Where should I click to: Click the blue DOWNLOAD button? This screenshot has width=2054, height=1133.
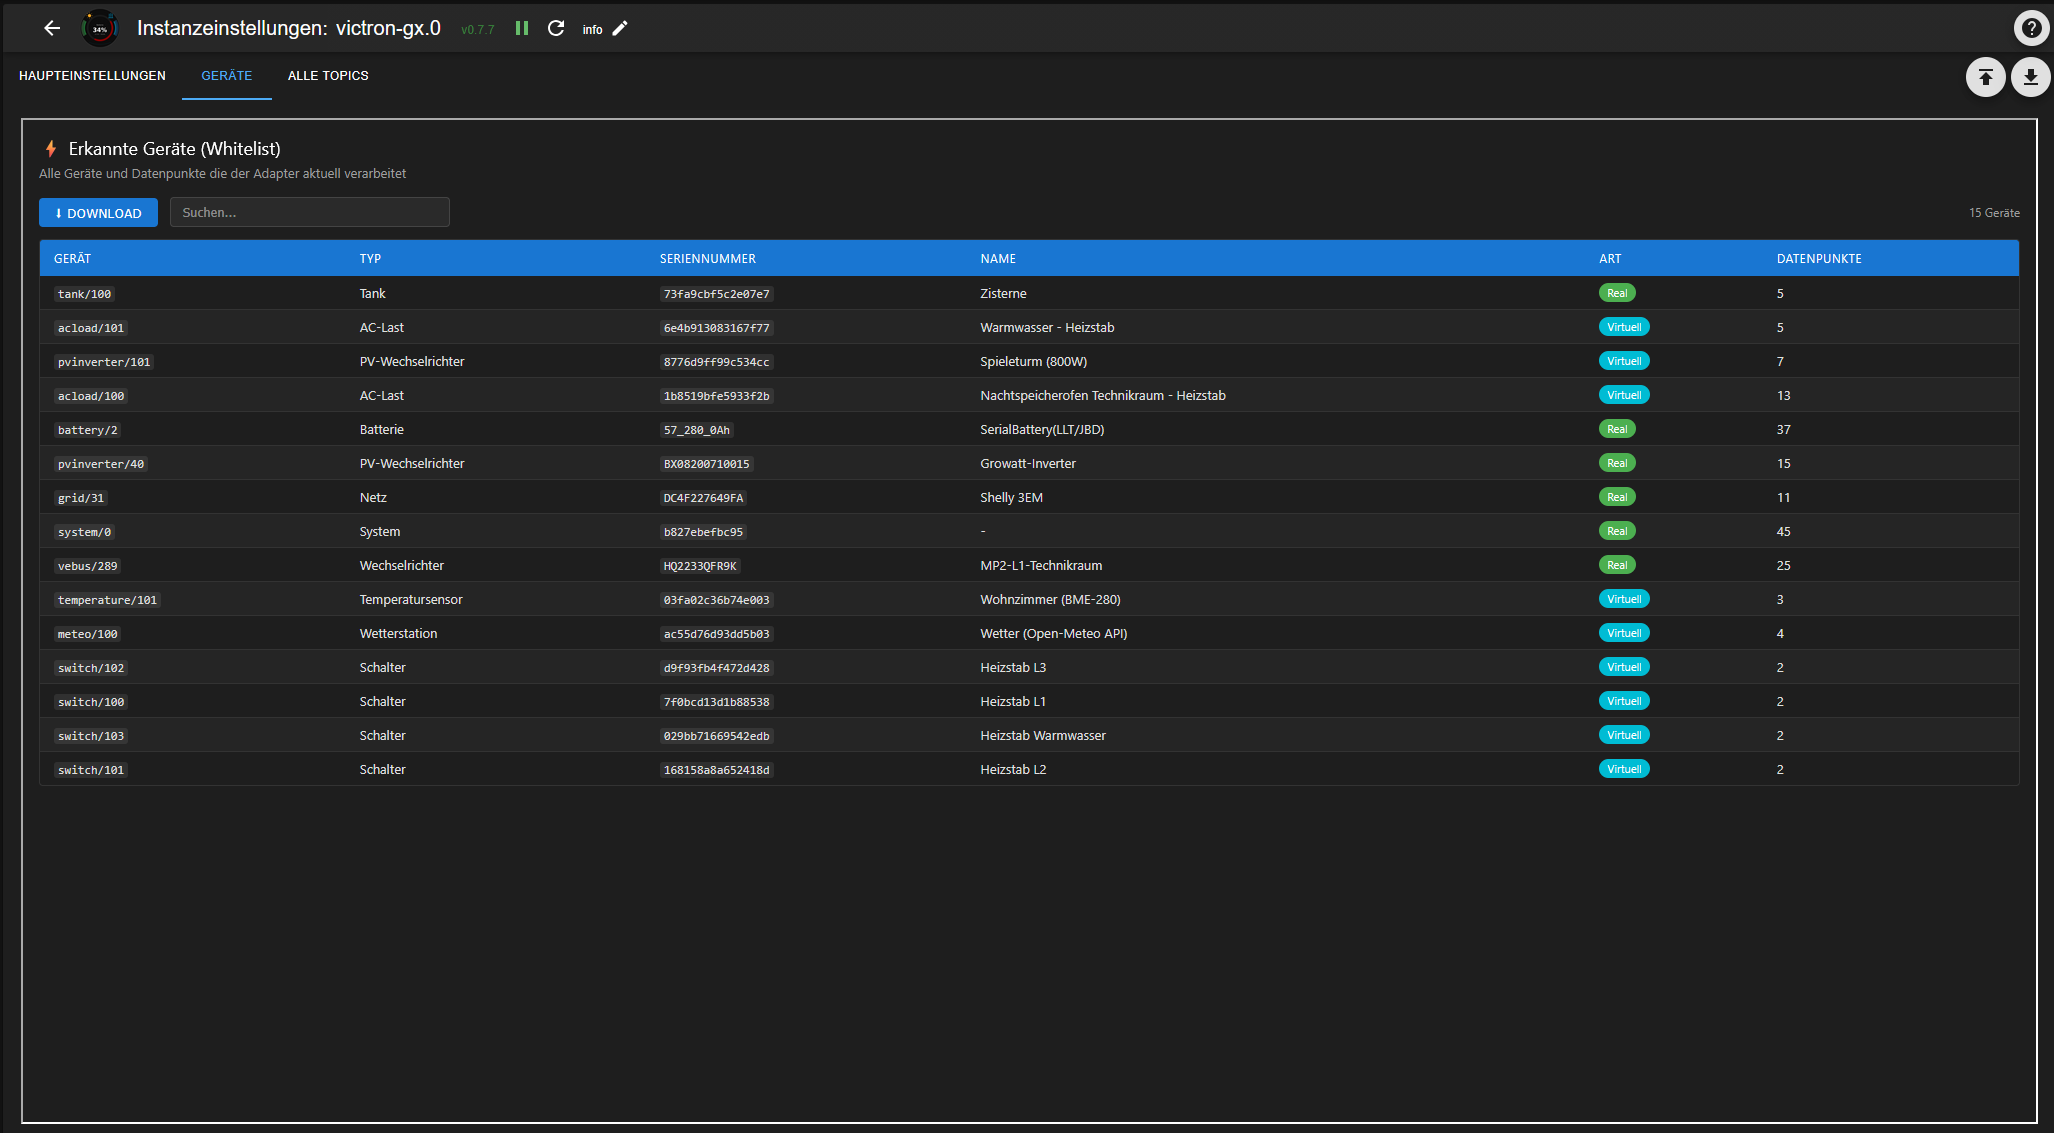98,213
